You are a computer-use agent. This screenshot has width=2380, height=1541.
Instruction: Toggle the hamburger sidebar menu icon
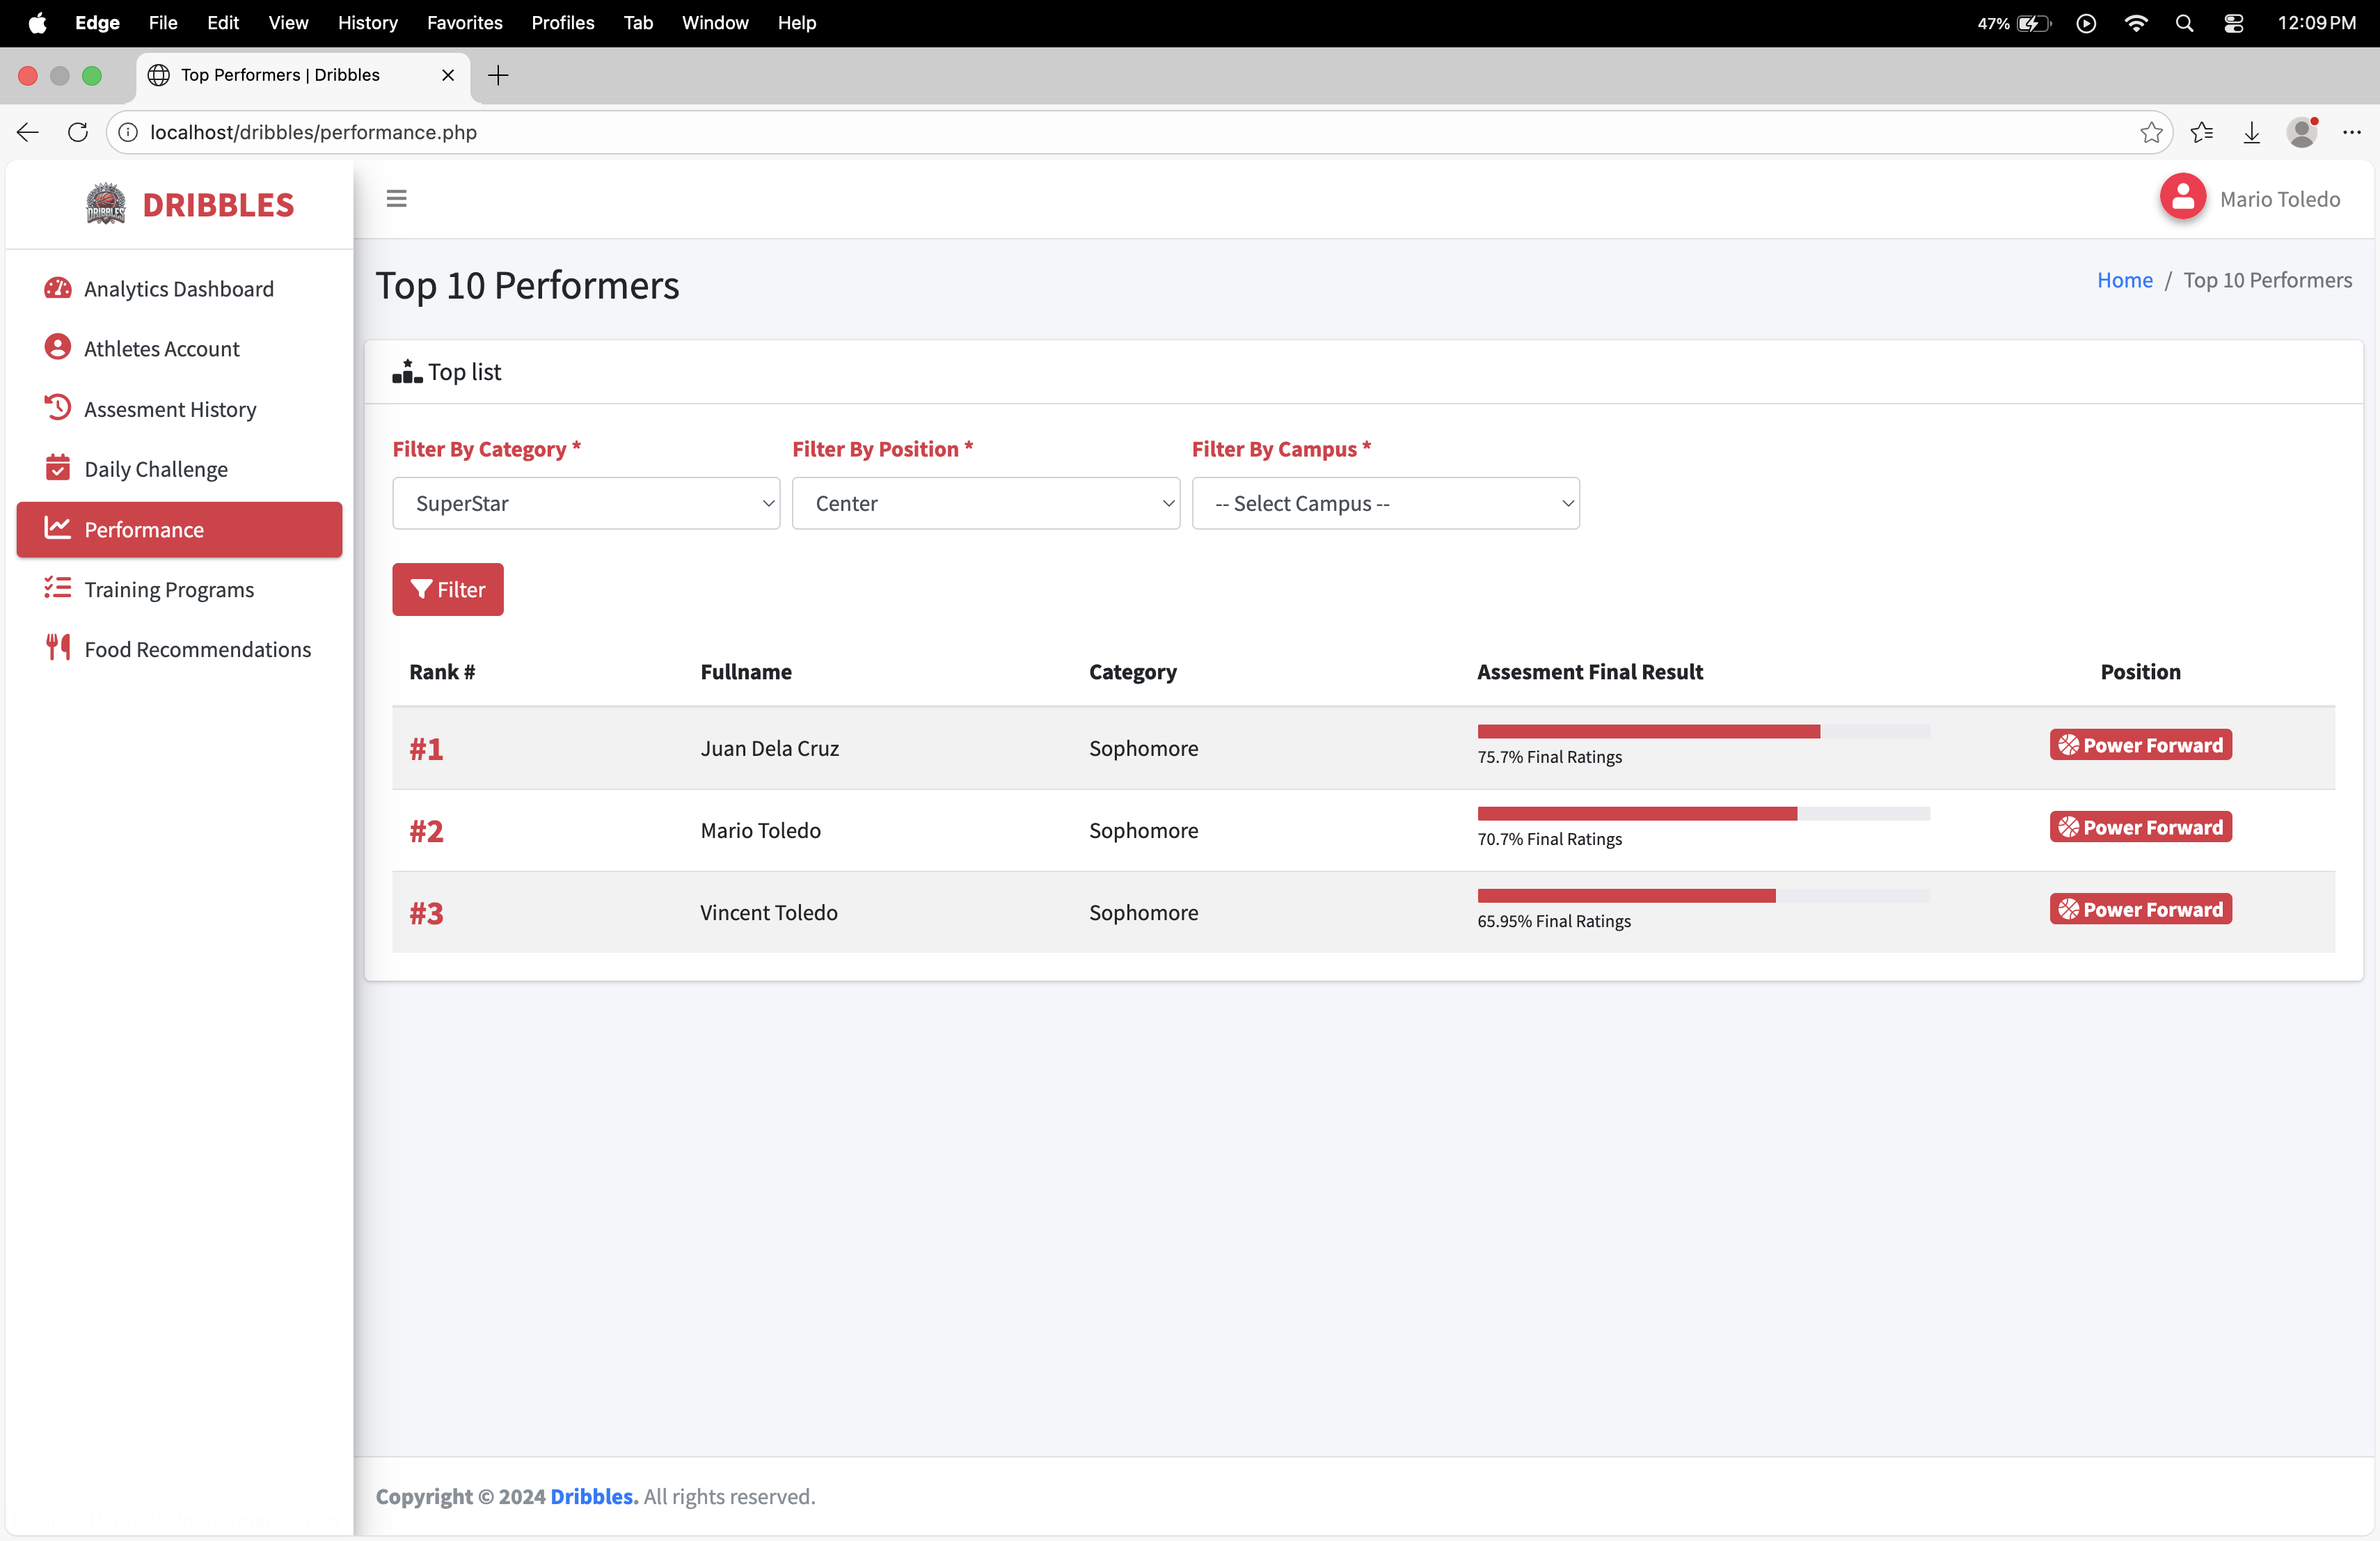pos(396,198)
